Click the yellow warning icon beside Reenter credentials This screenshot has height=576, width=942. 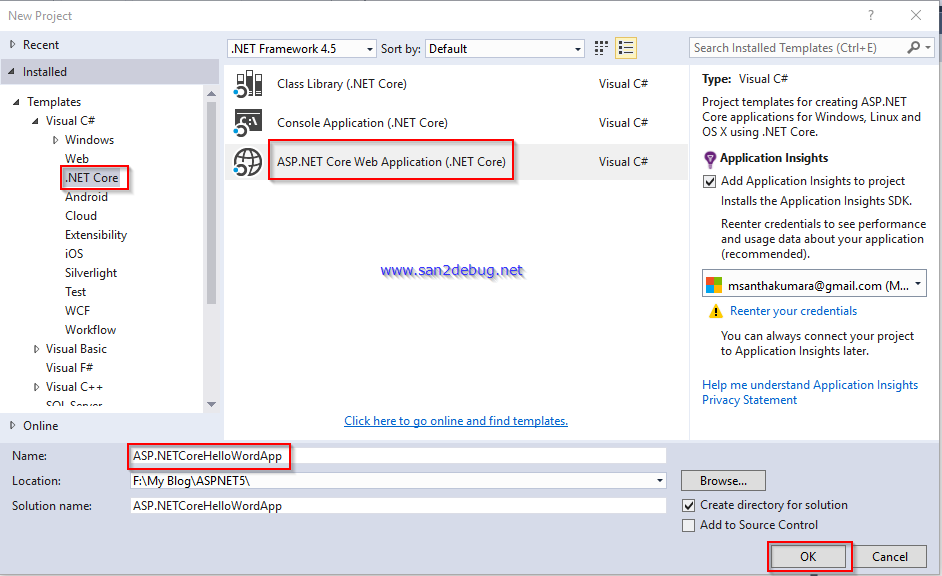point(716,311)
